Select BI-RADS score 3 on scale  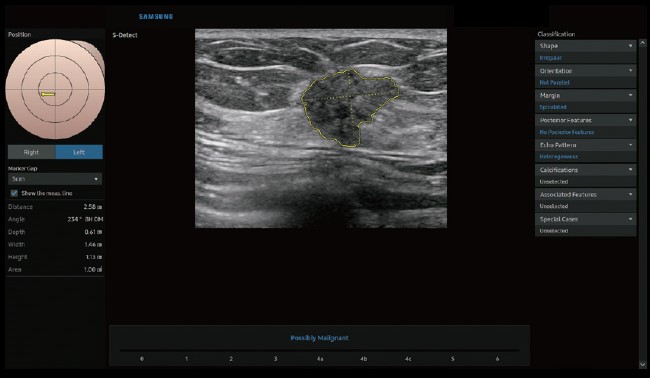[275, 359]
